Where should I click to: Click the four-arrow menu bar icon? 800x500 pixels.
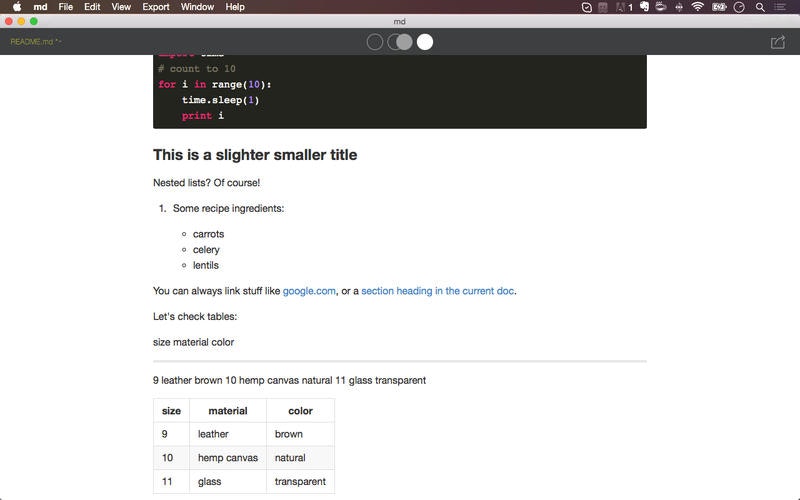[x=679, y=7]
